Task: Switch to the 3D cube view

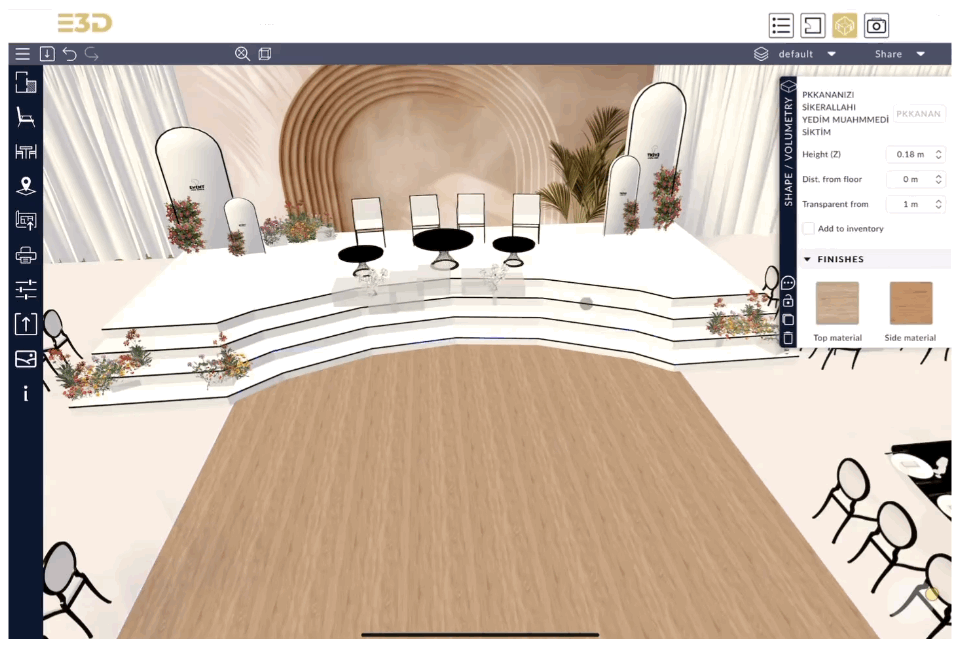Action: click(x=845, y=26)
